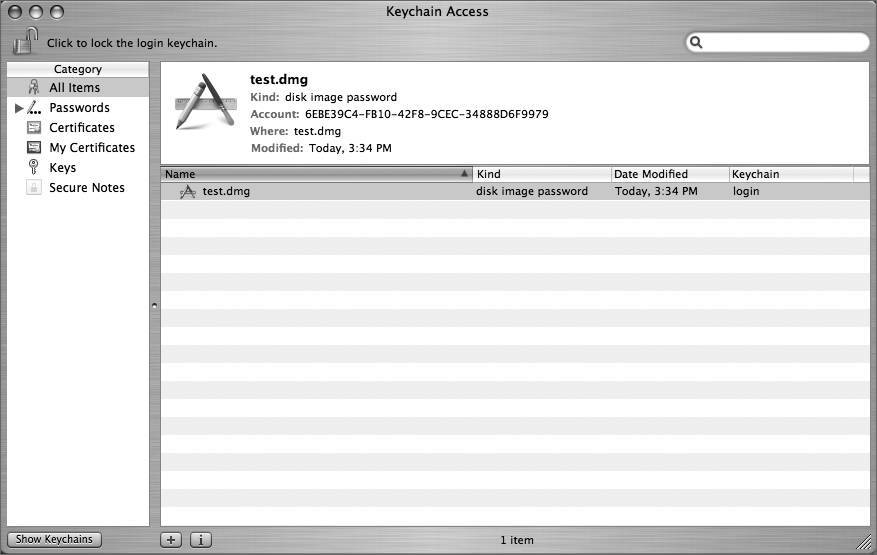Viewport: 877px width, 555px height.
Task: Add a new item with plus button
Action: coord(171,540)
